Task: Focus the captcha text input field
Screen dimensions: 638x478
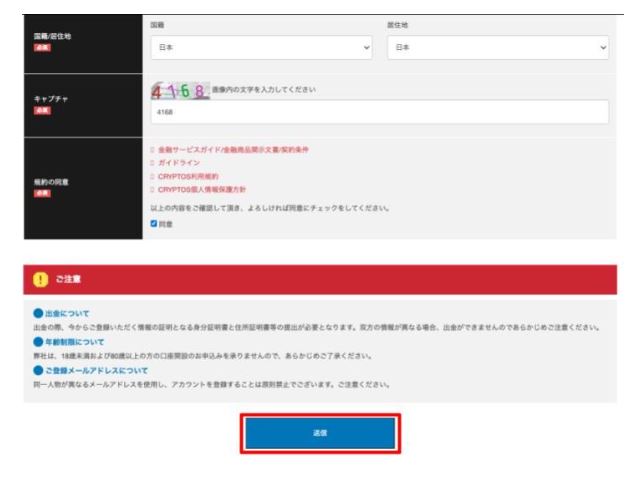Action: pos(378,114)
